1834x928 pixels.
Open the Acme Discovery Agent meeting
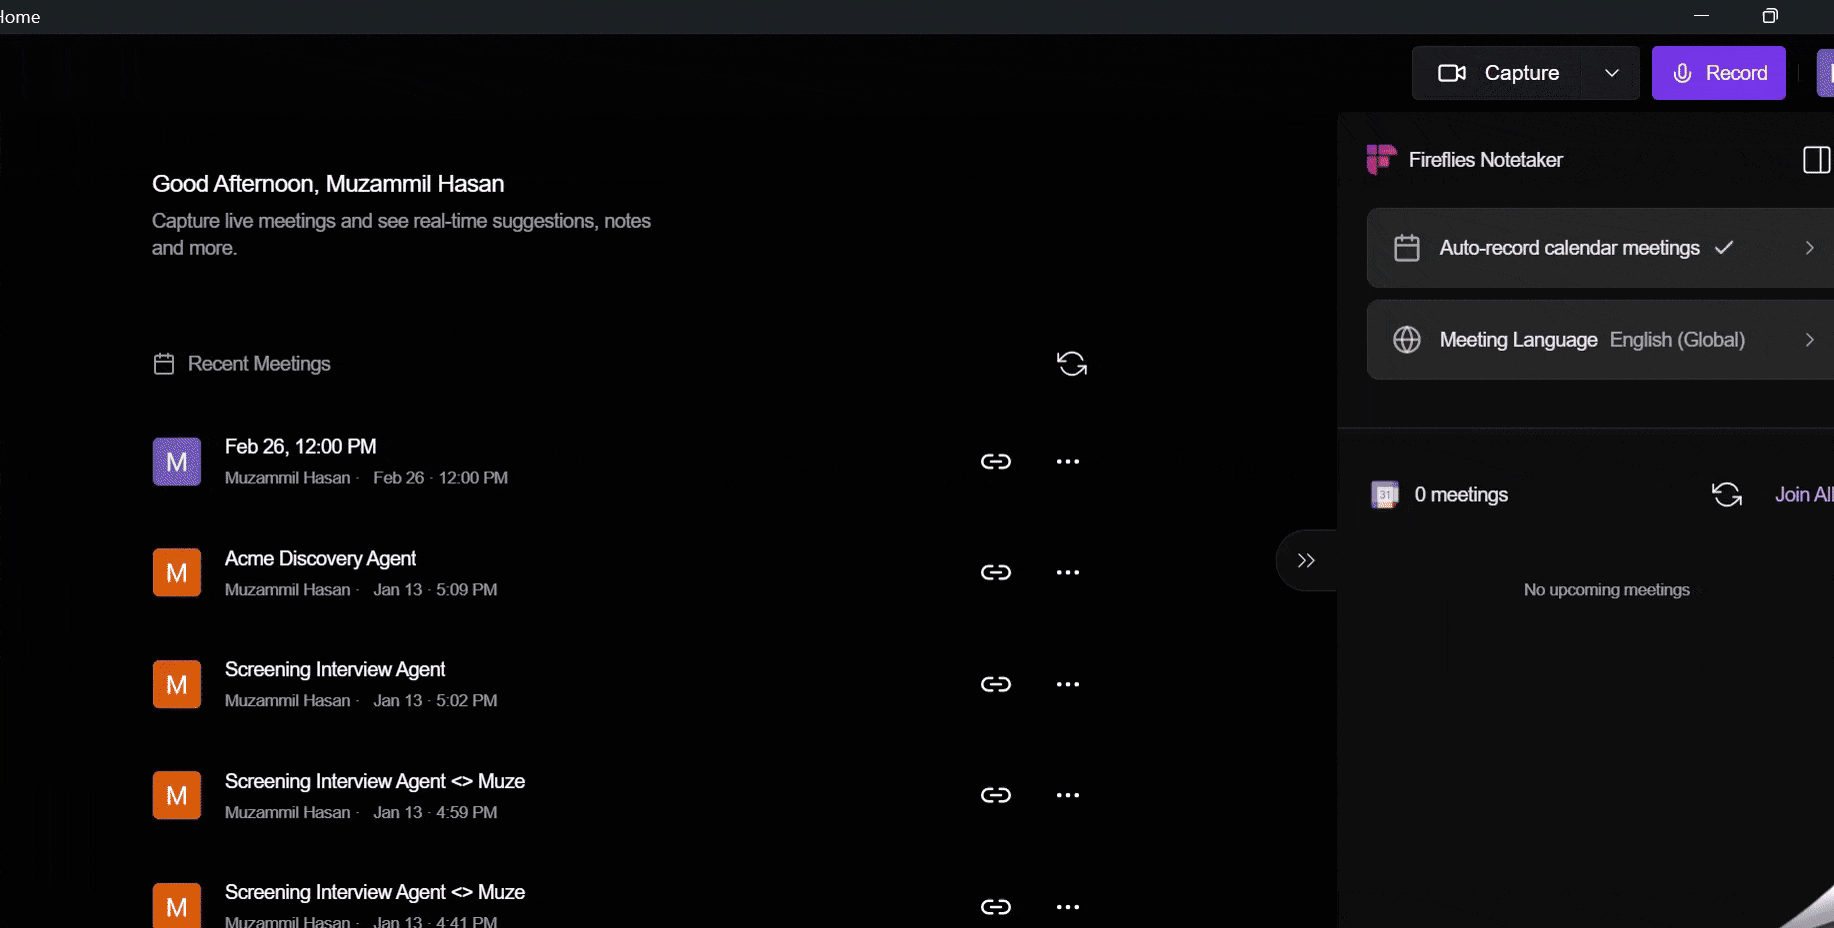pos(320,558)
